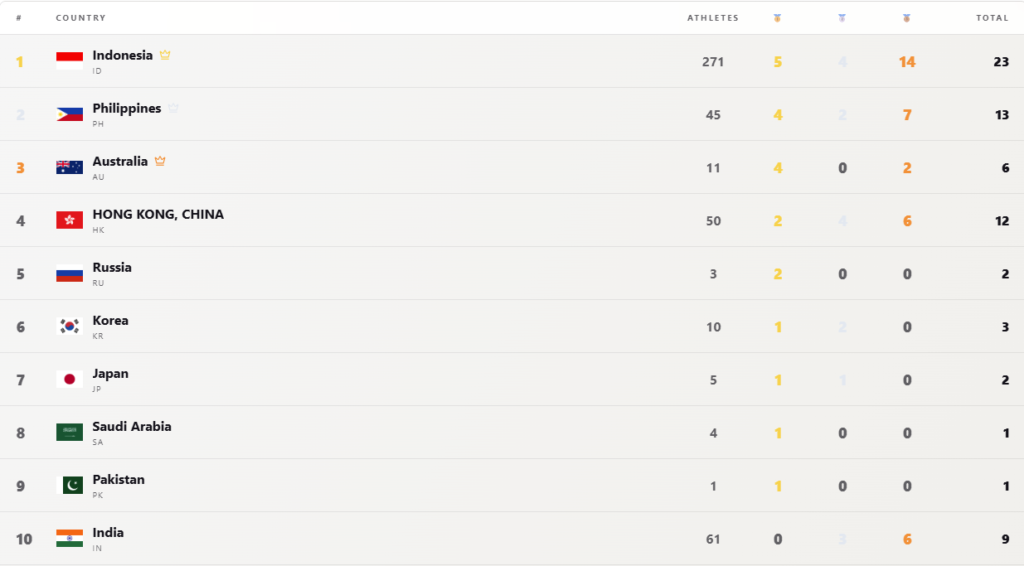Screen dimensions: 1024x566
Task: Click the Indonesia flag icon
Action: [69, 61]
